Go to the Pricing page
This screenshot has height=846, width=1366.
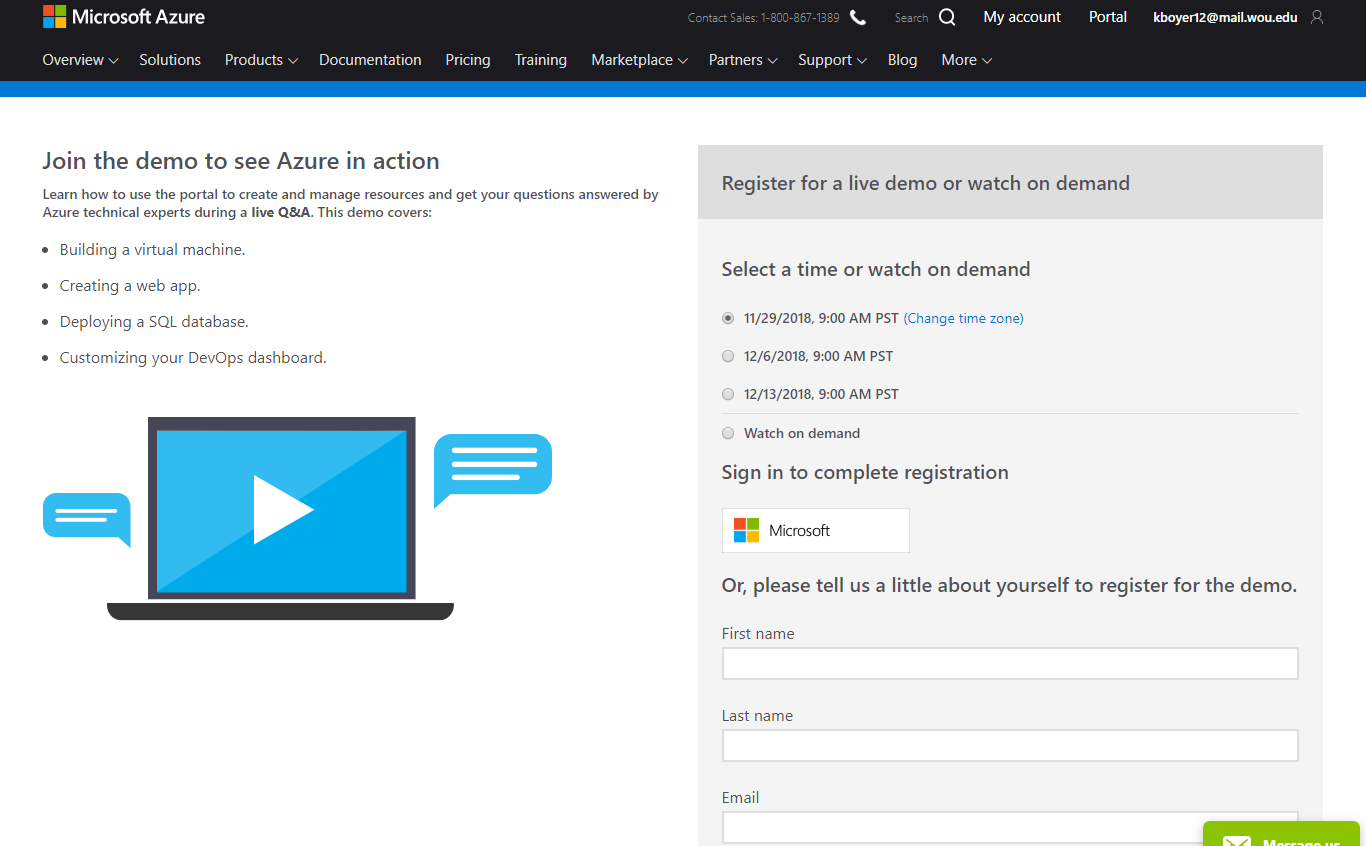pos(468,60)
